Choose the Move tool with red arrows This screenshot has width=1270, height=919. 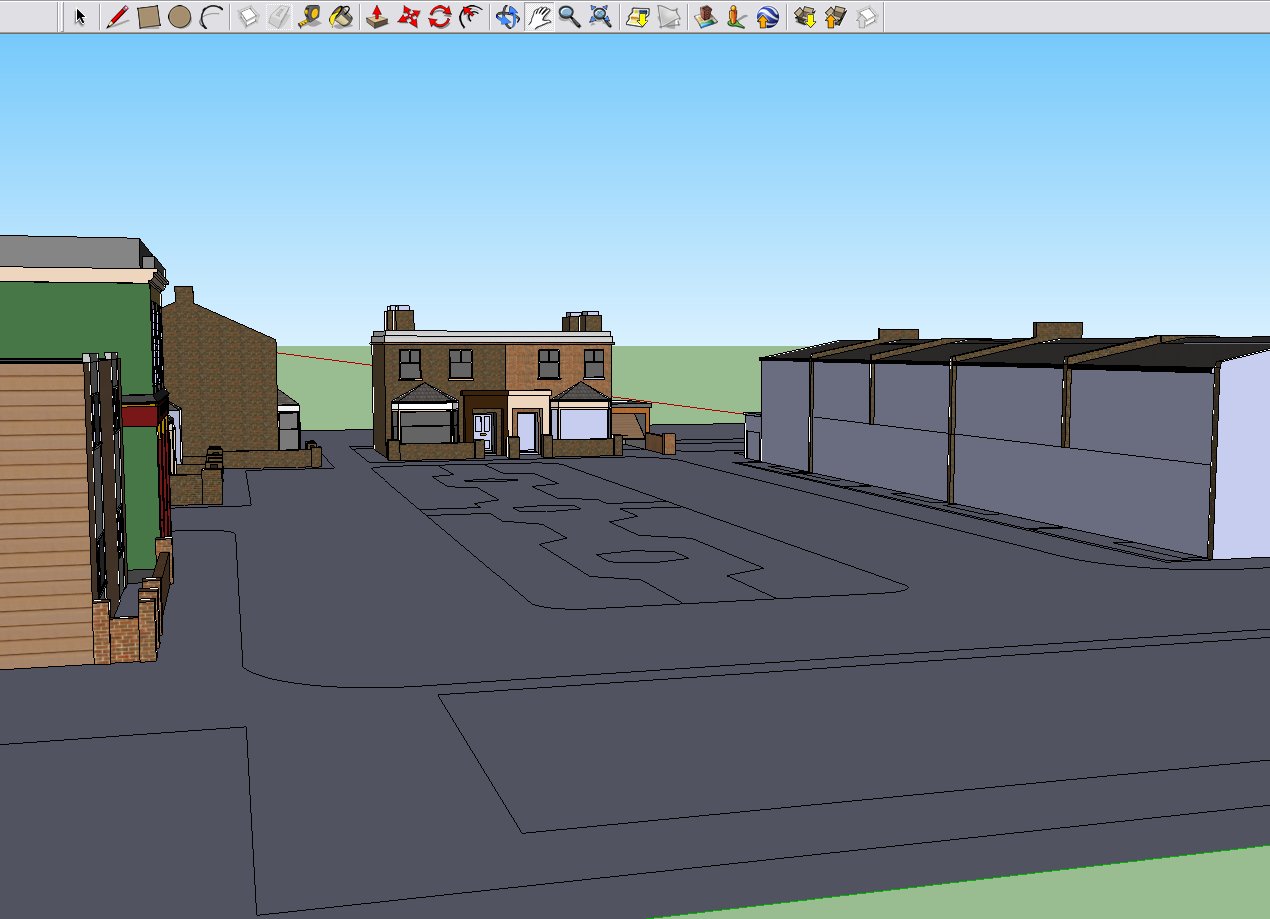coord(408,17)
